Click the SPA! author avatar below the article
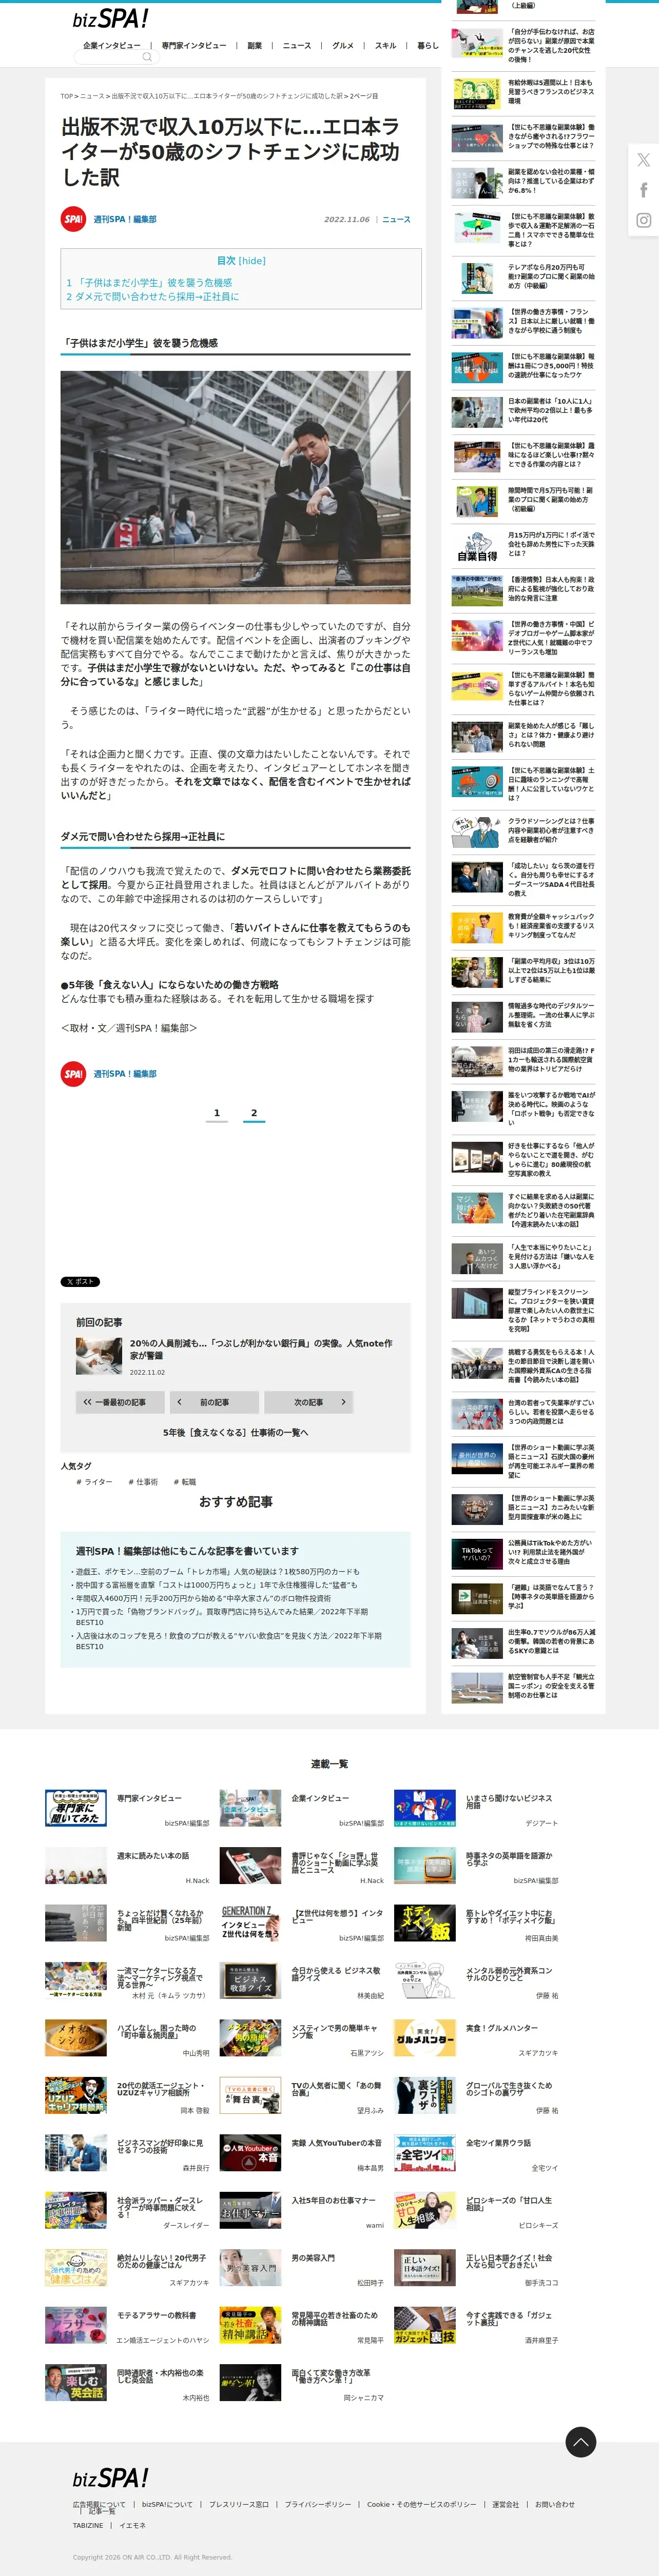659x2576 pixels. [x=73, y=1073]
